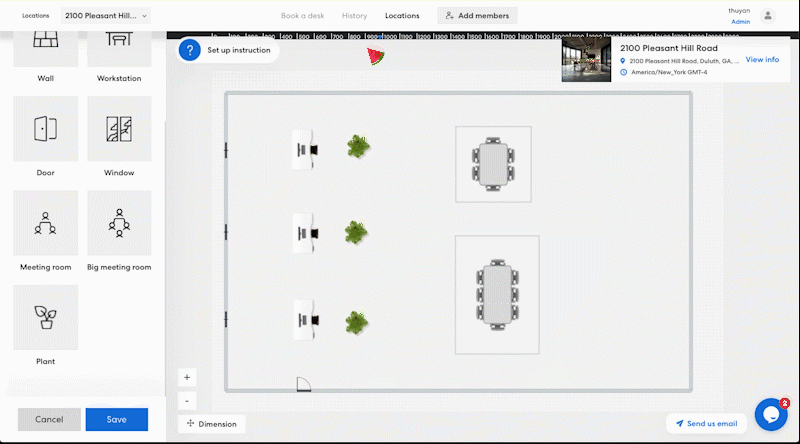Click the Save button

pyautogui.click(x=117, y=420)
